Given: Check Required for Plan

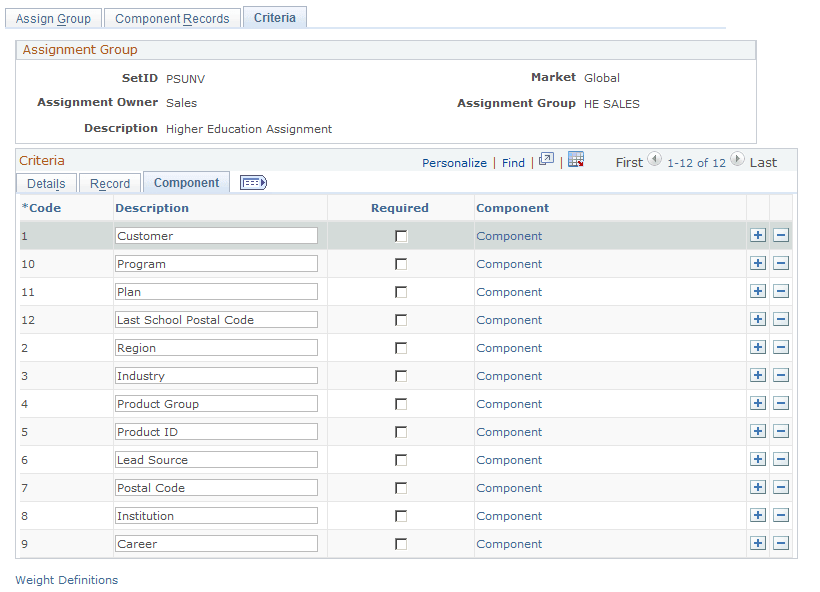Looking at the screenshot, I should 403,291.
